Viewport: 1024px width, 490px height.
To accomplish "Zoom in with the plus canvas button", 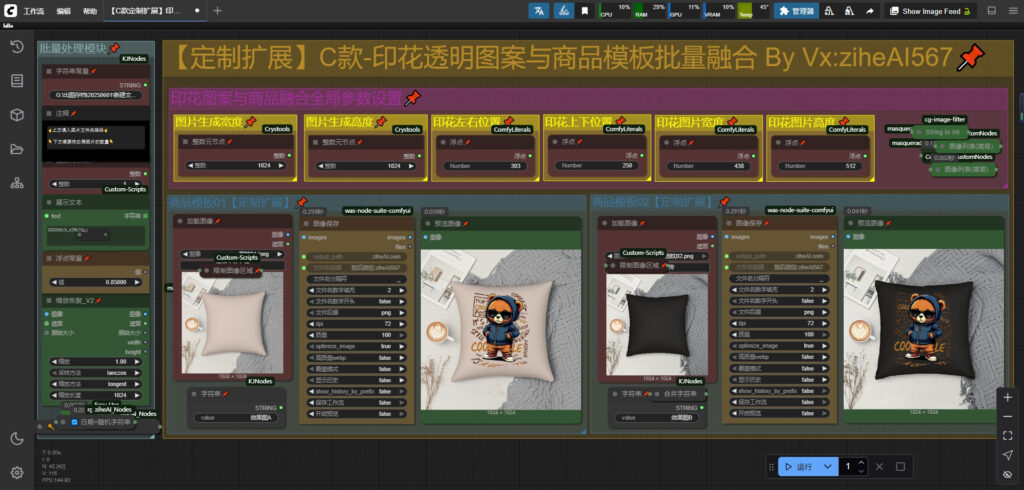I will click(x=1007, y=397).
